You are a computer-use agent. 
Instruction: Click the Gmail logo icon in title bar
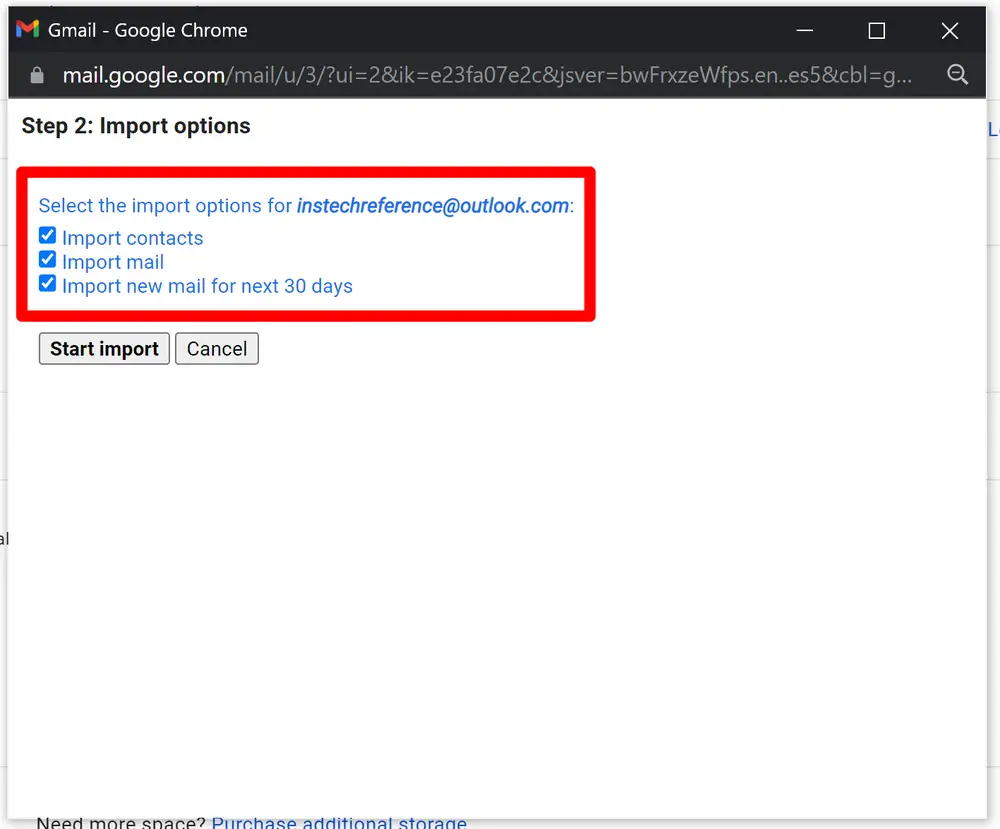click(27, 29)
